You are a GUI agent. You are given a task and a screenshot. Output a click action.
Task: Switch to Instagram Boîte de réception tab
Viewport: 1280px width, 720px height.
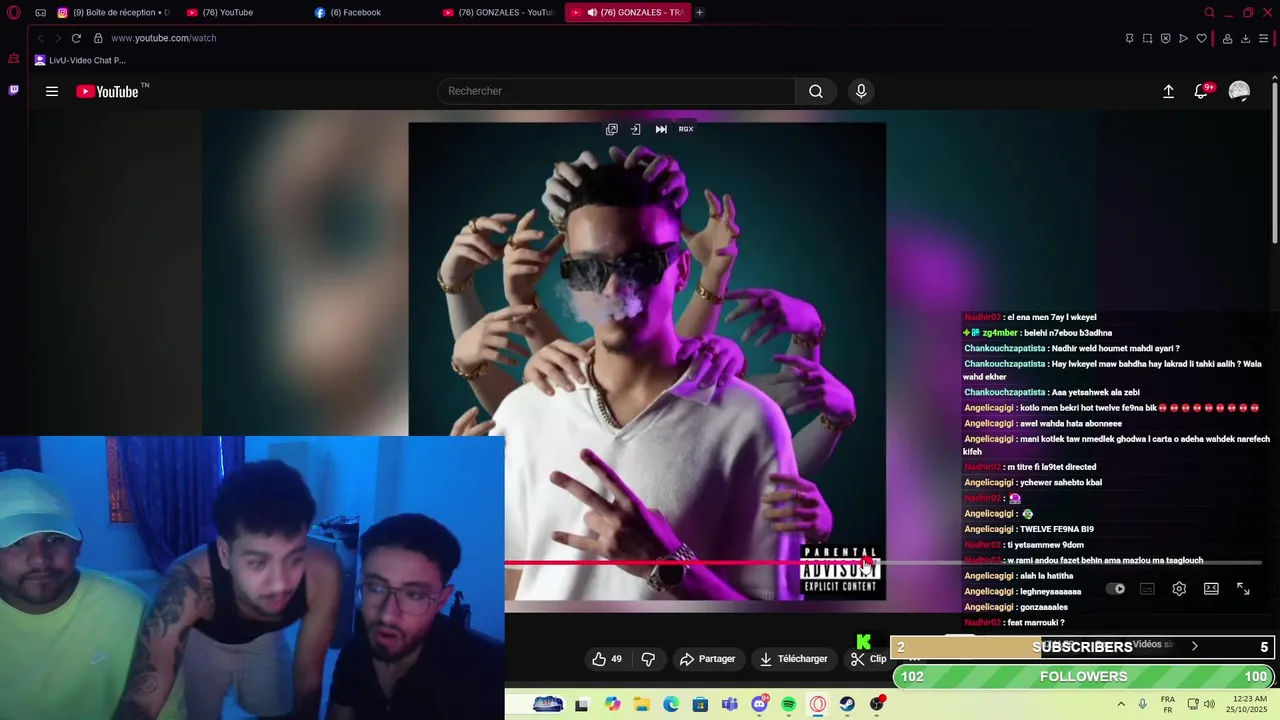point(113,13)
